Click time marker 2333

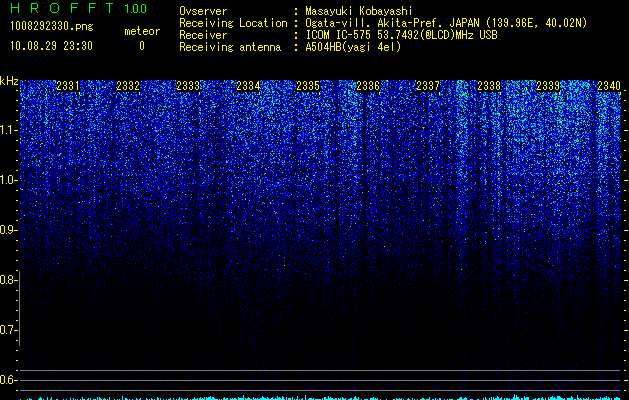[188, 85]
